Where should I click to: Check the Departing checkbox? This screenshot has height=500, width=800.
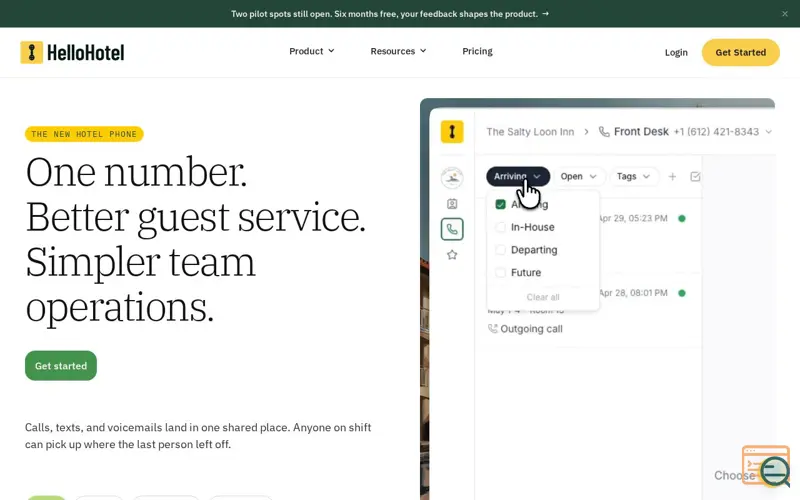click(501, 249)
